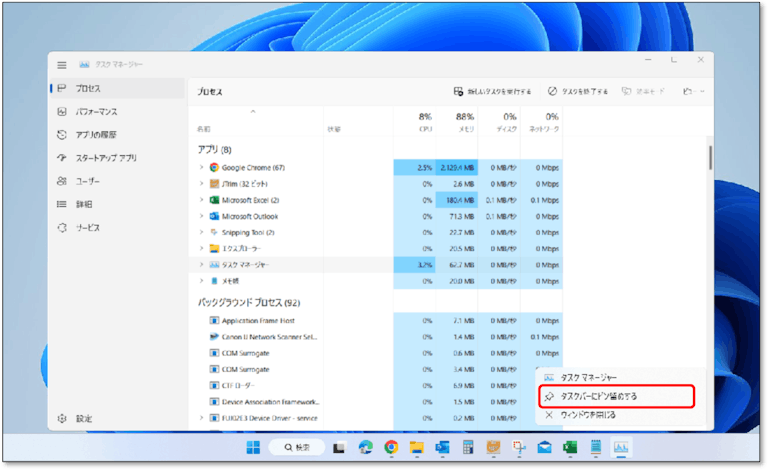
Task: Switch to the プロセス tab
Action: pyautogui.click(x=118, y=88)
